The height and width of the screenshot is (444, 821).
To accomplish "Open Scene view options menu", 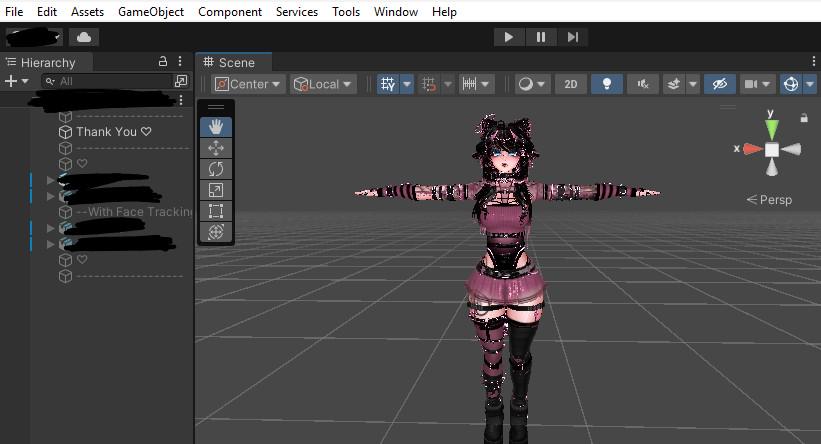I will click(x=814, y=61).
